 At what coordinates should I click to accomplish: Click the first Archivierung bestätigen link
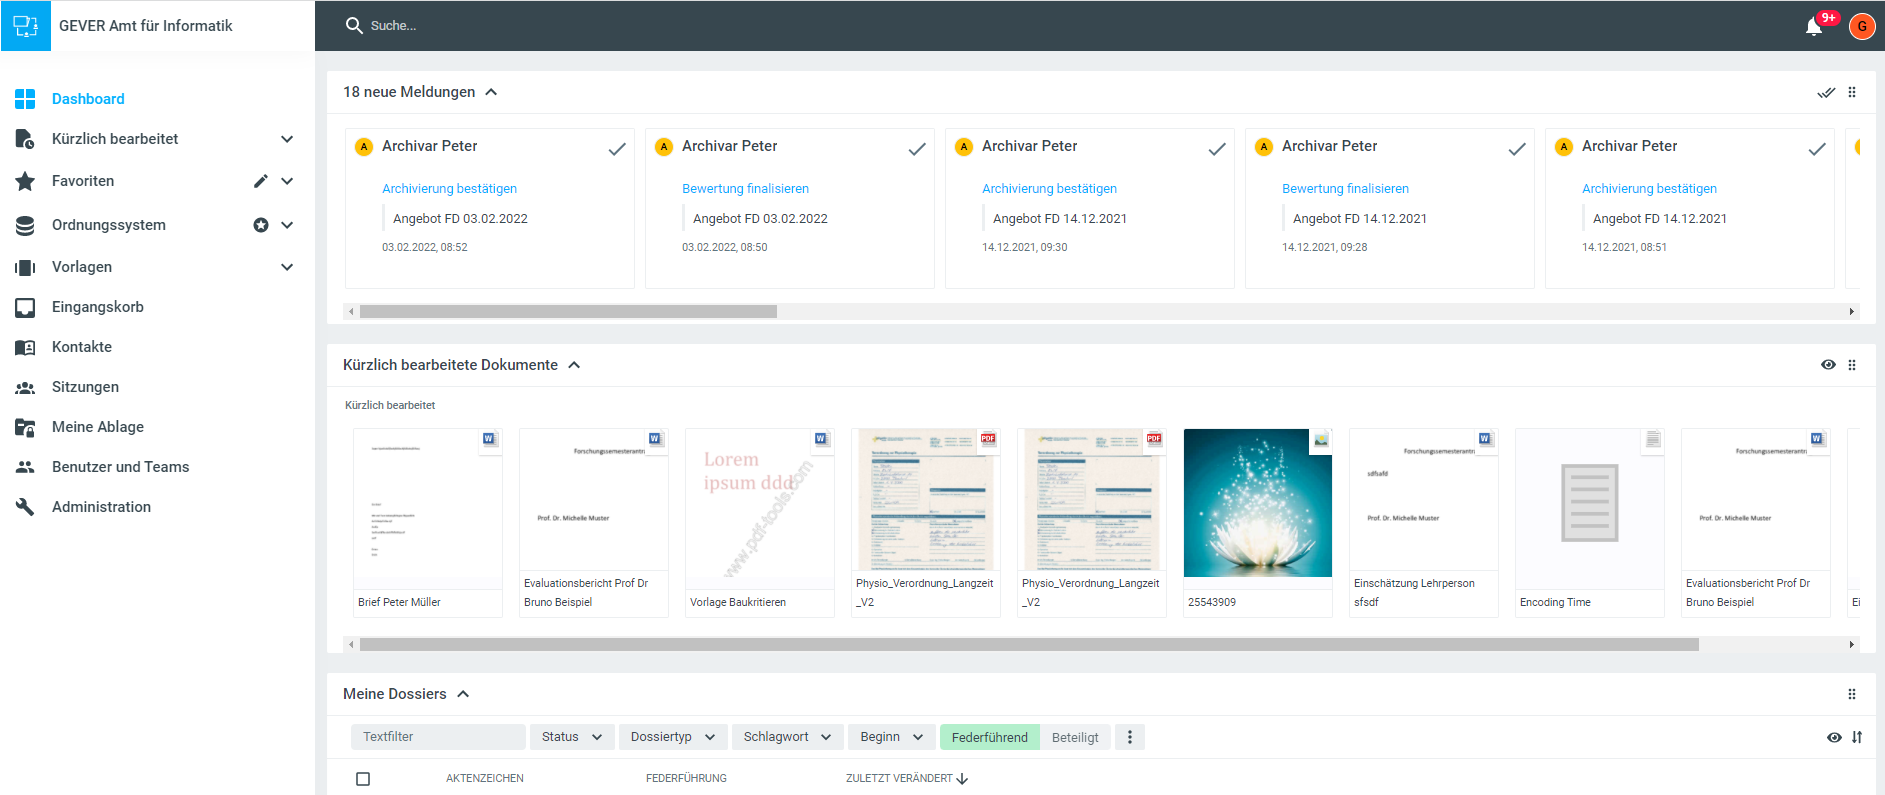(x=449, y=188)
